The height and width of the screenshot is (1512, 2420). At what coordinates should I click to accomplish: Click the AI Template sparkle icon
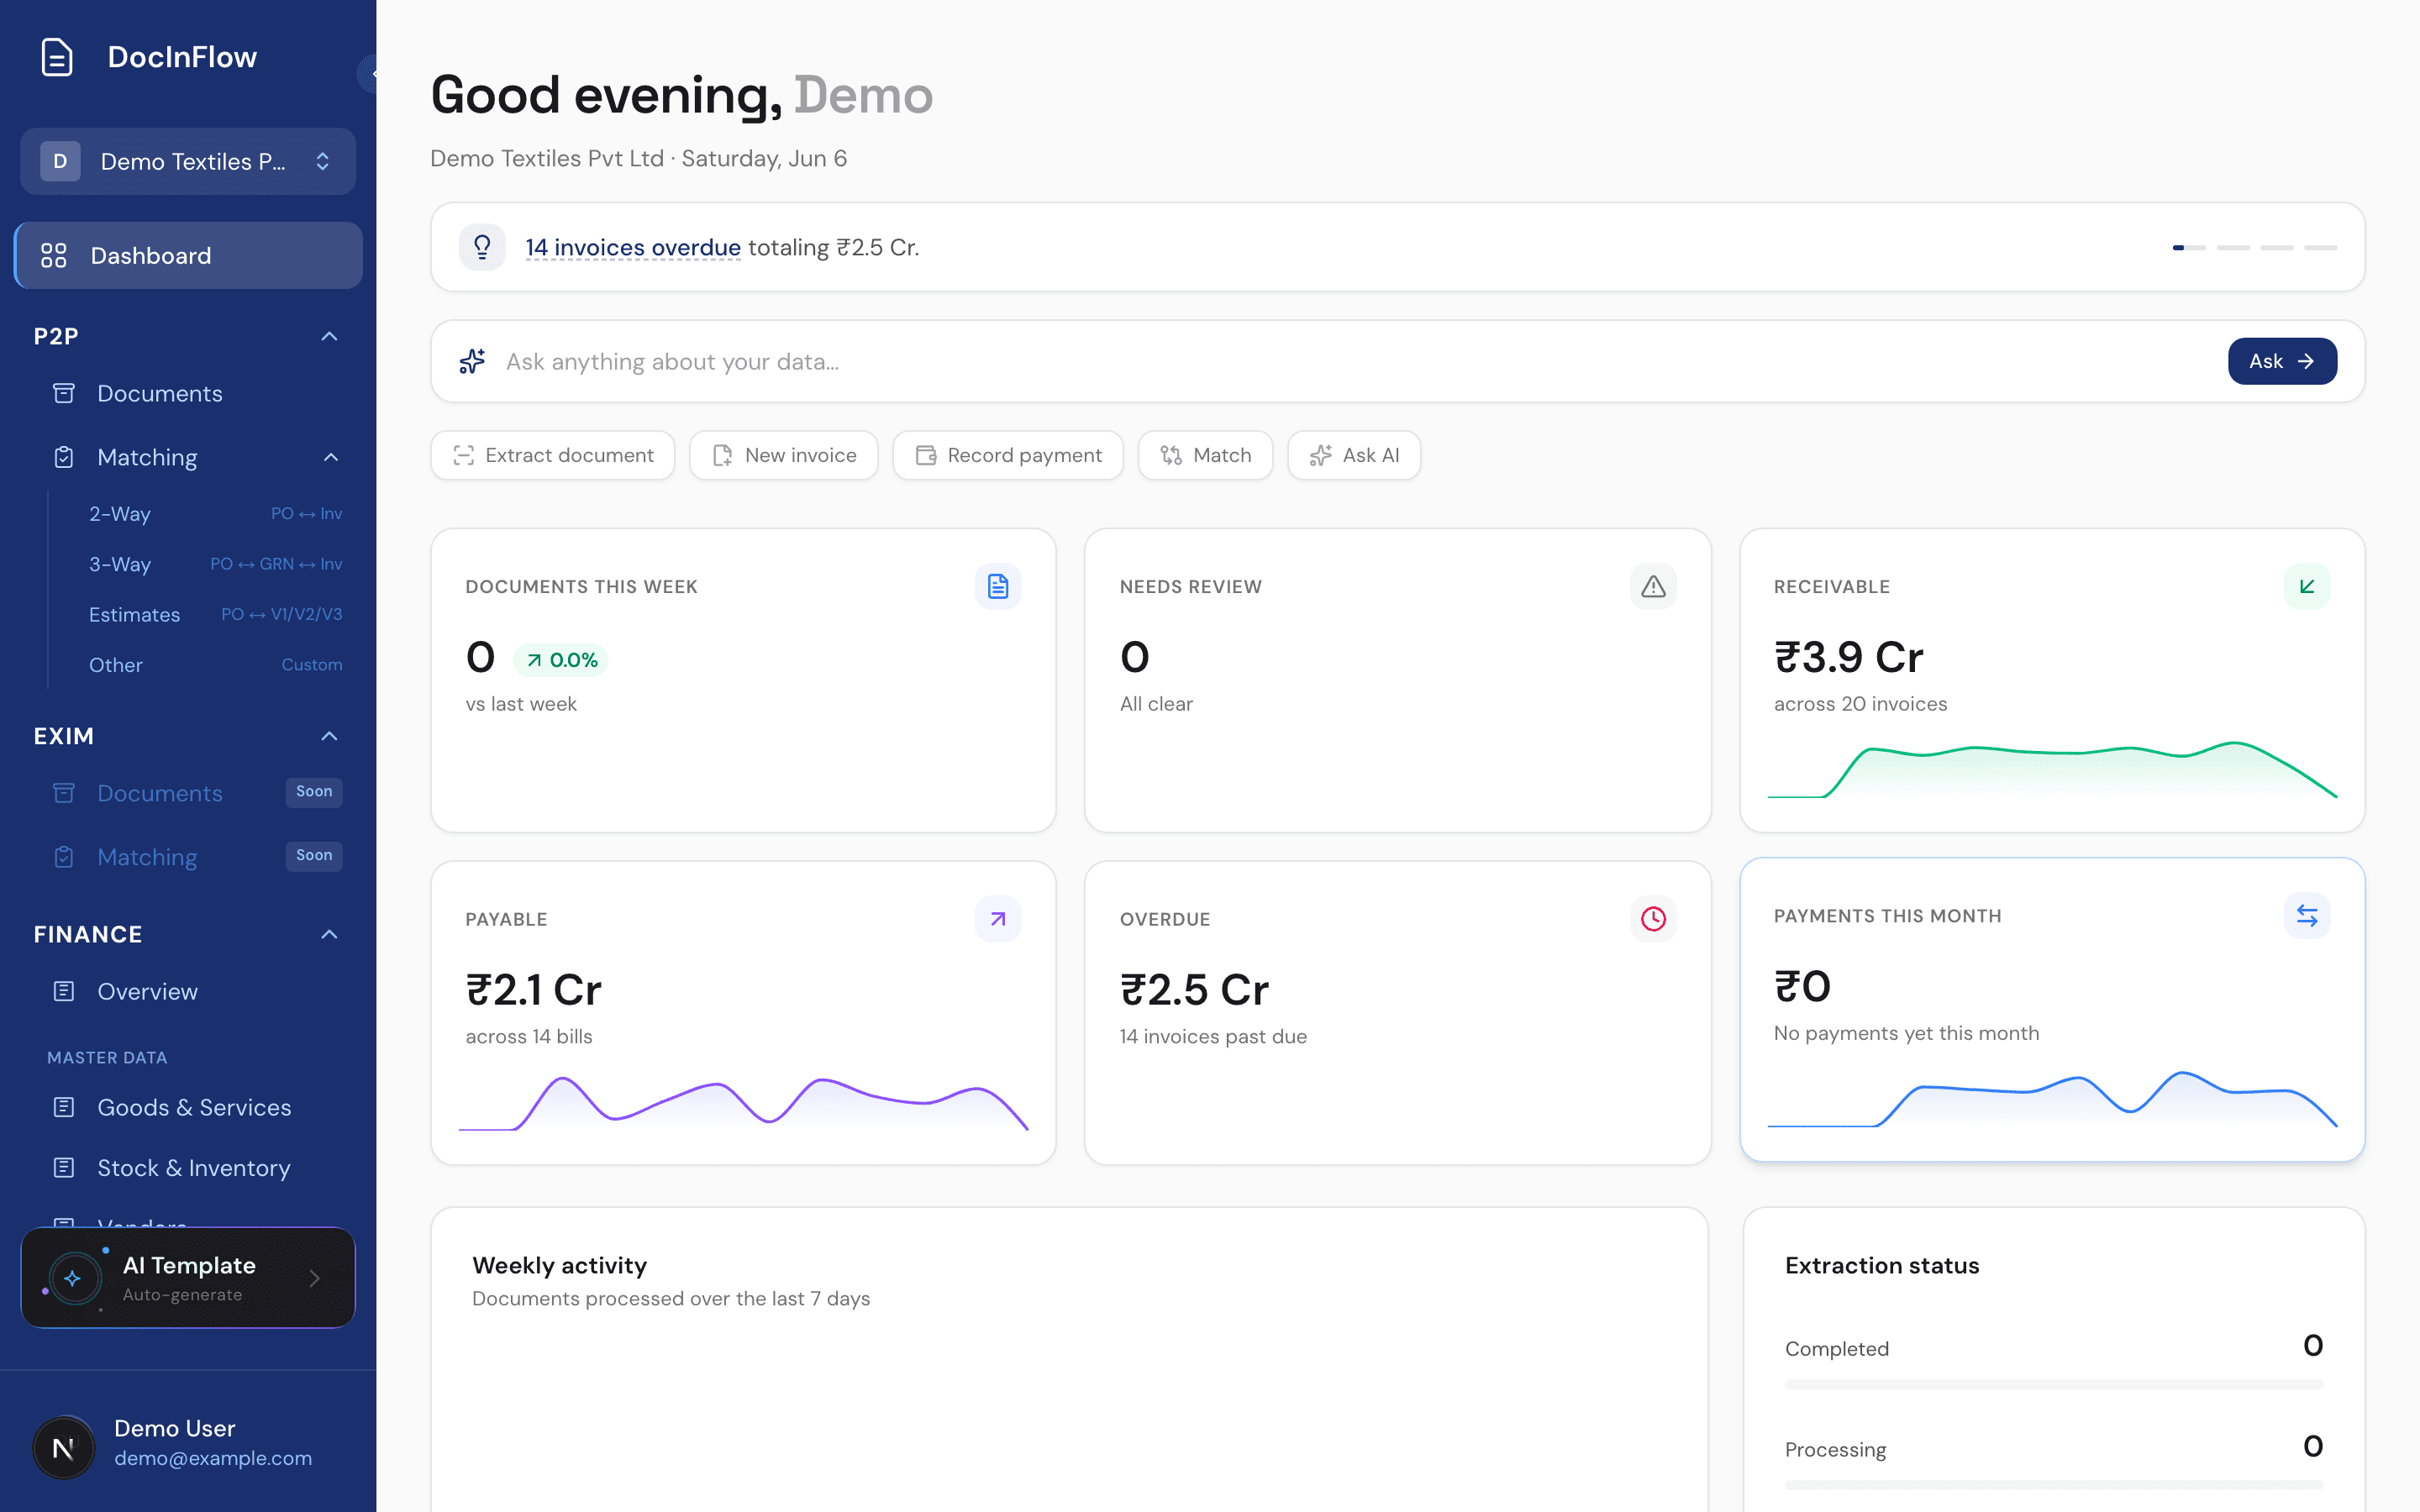(73, 1278)
